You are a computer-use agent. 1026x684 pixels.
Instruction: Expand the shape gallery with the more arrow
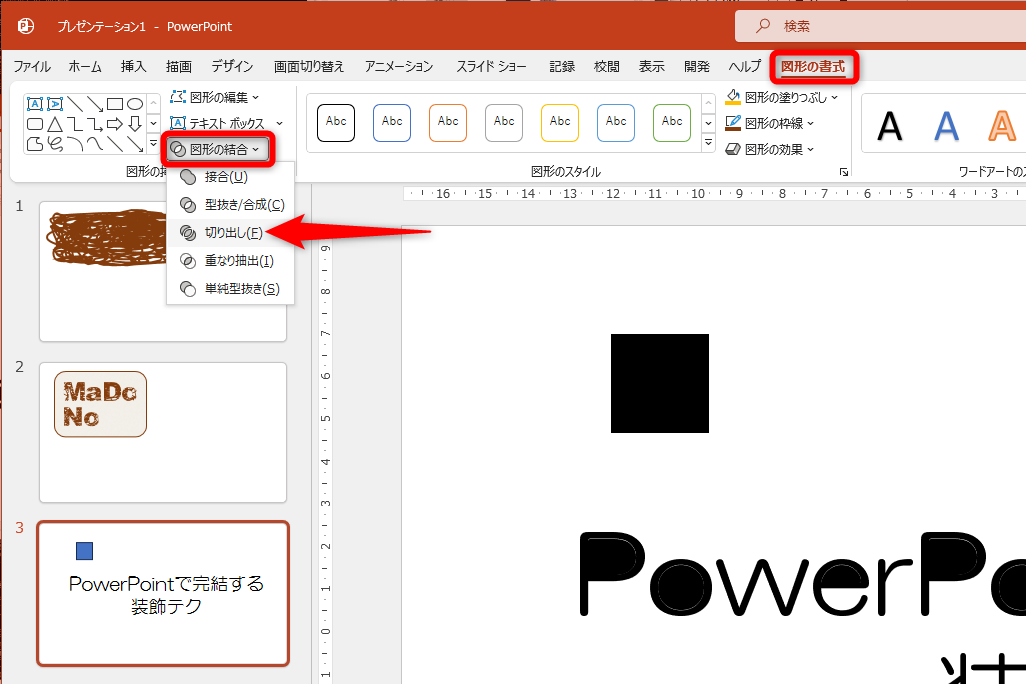coord(153,143)
